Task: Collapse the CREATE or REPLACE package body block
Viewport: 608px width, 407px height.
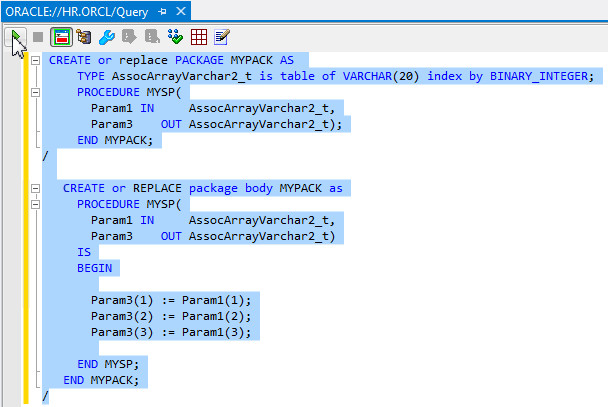Action: pos(35,188)
